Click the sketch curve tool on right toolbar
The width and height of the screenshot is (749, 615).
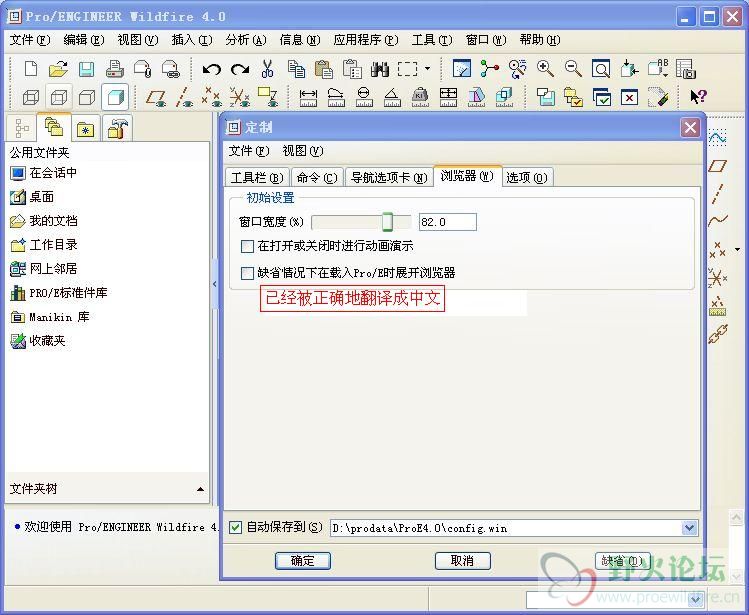click(x=717, y=138)
